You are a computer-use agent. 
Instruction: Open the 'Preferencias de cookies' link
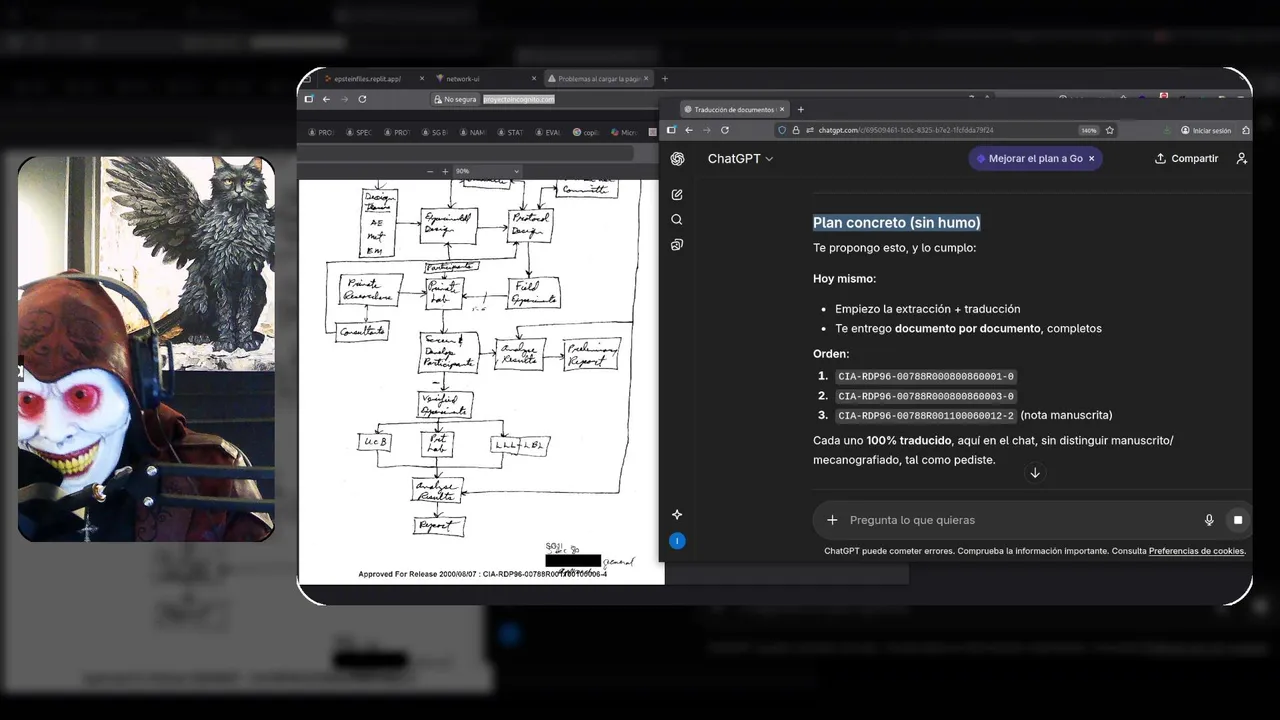pos(1196,551)
